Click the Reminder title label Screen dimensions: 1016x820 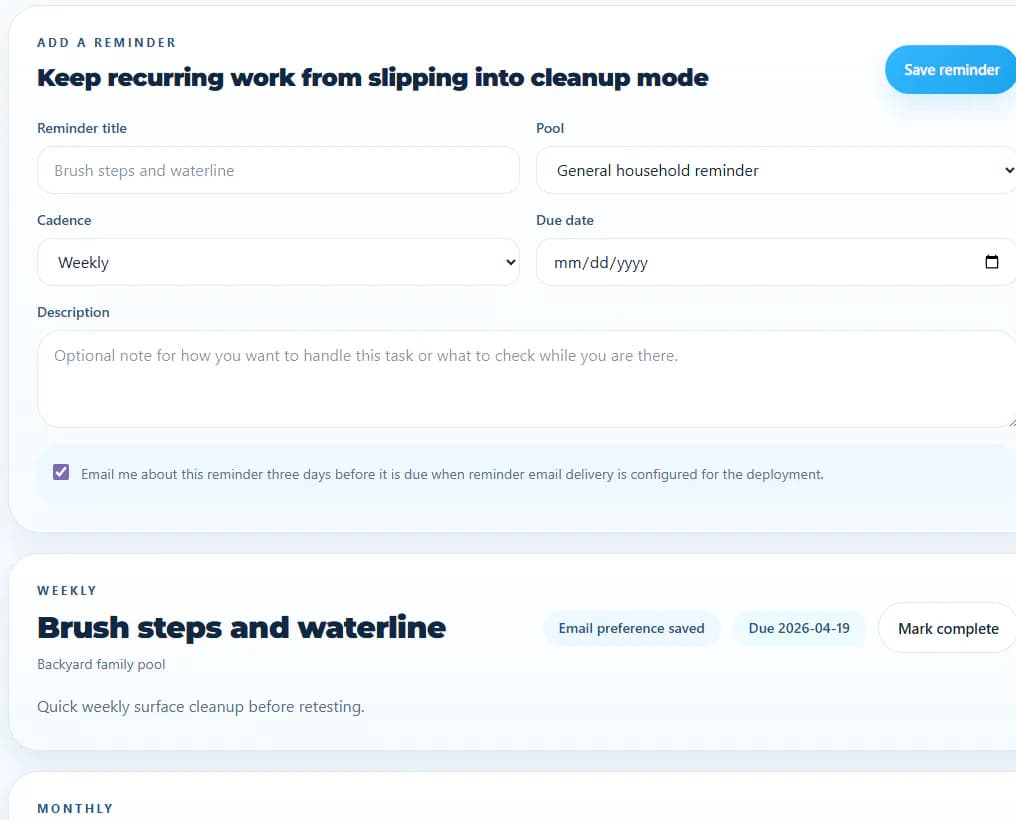[x=82, y=128]
